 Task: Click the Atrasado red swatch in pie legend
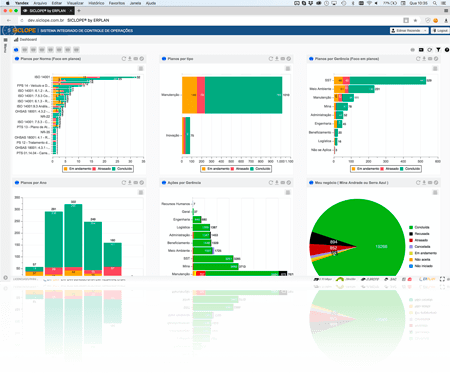point(411,240)
